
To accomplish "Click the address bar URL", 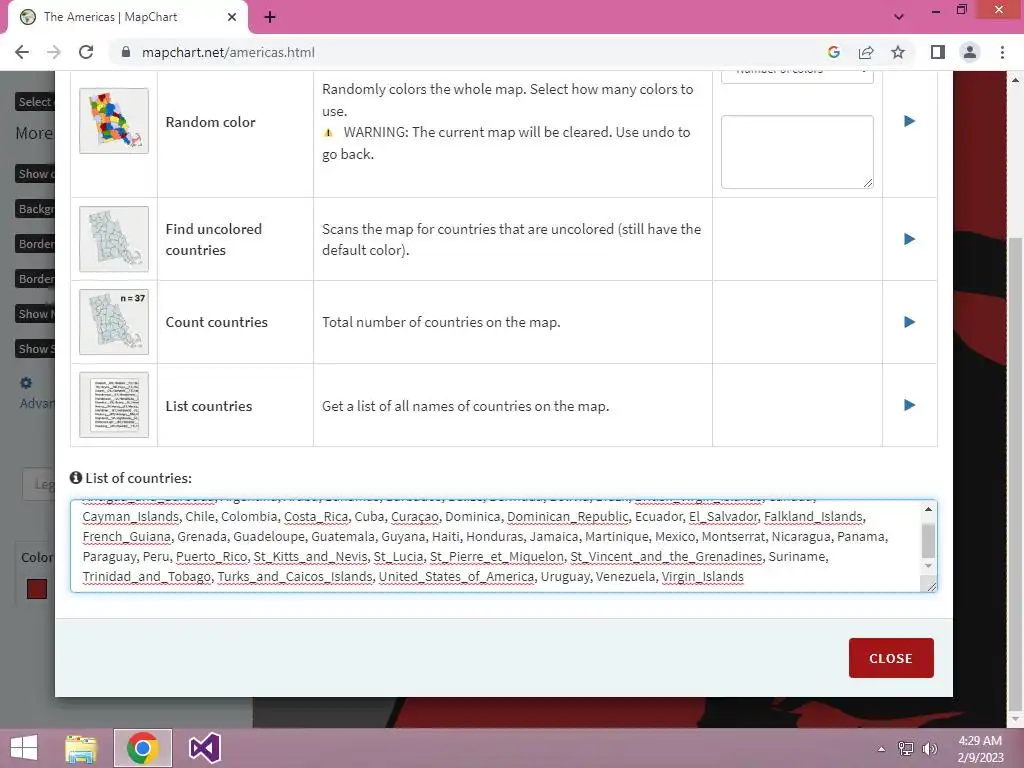I will 228,52.
